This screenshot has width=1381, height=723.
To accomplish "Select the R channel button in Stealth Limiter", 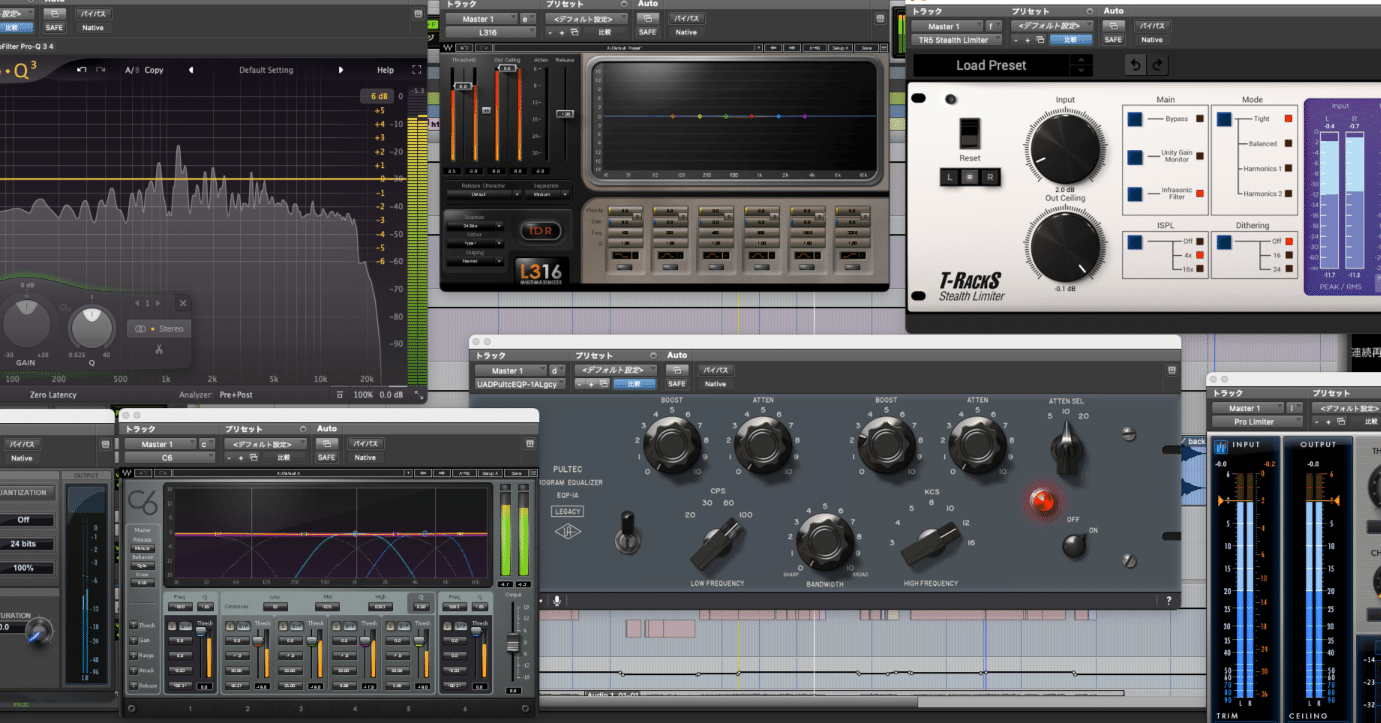I will click(990, 177).
